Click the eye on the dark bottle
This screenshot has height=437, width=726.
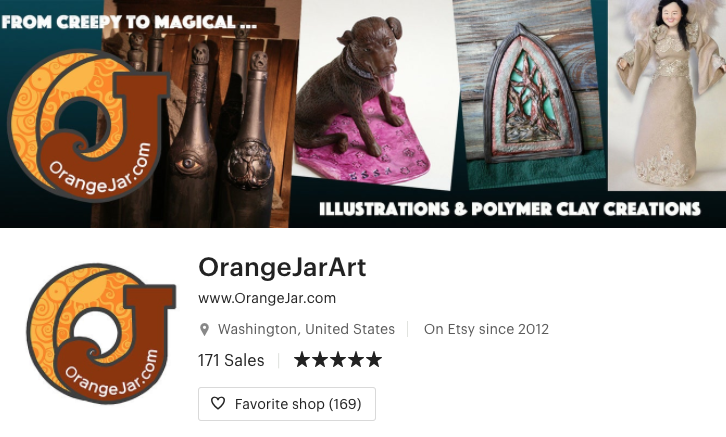point(188,164)
